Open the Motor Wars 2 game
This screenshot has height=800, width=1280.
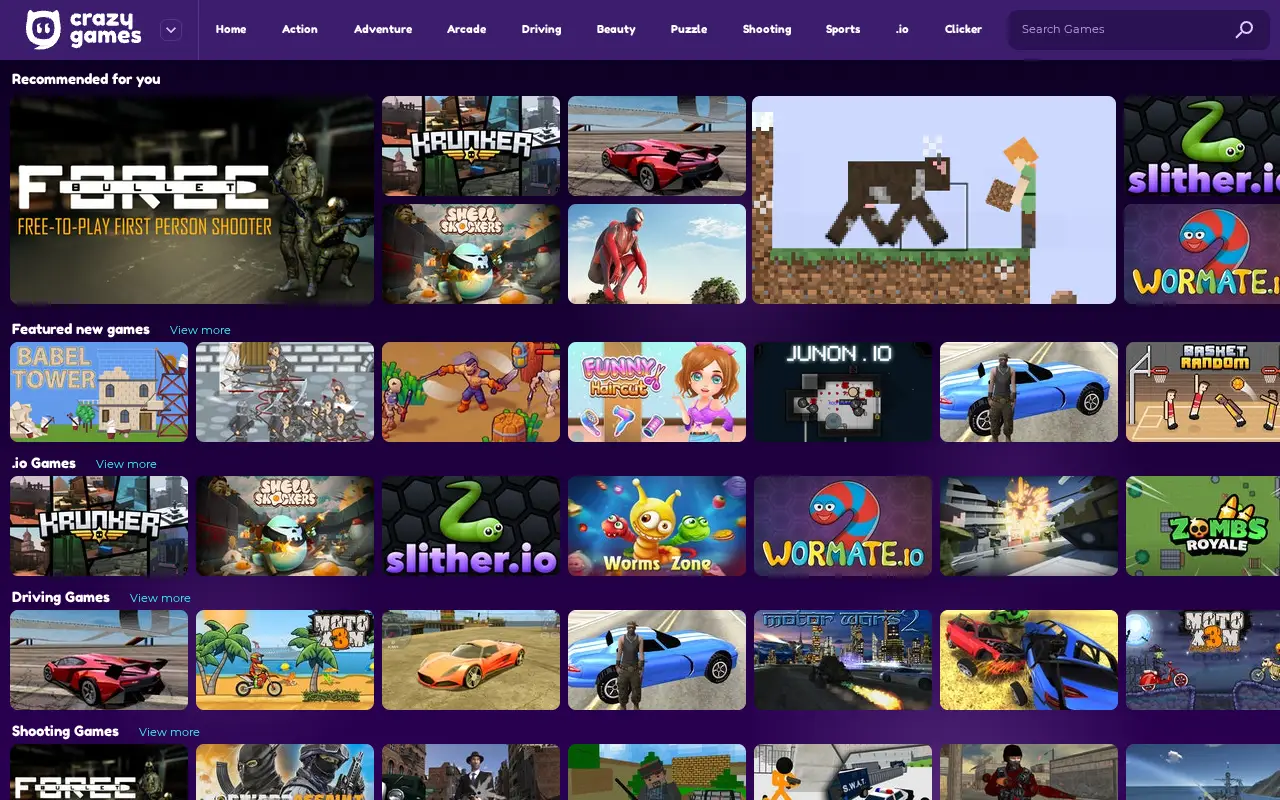[x=843, y=660]
